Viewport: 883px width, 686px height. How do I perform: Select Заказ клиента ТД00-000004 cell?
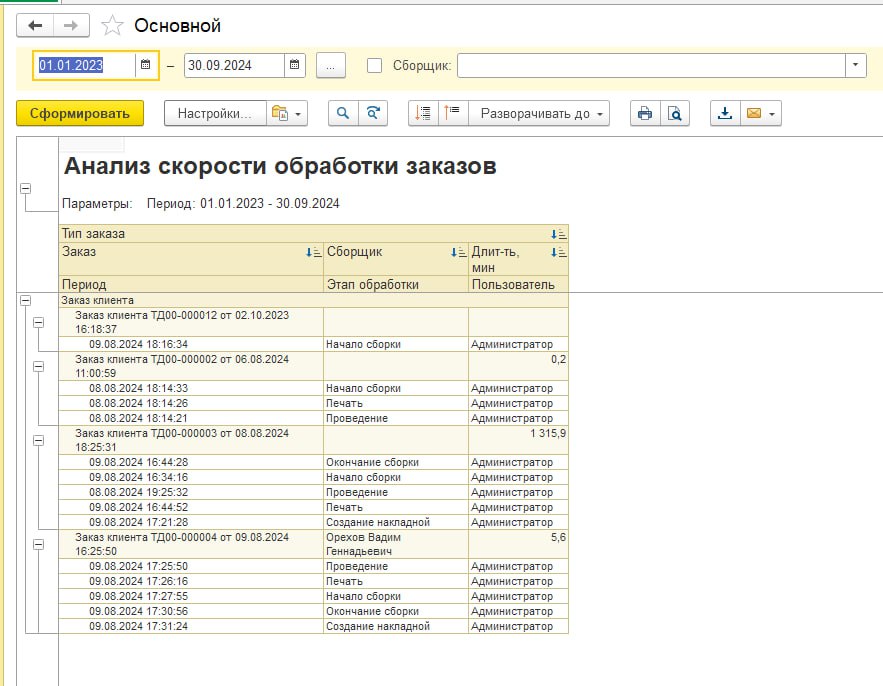point(191,544)
